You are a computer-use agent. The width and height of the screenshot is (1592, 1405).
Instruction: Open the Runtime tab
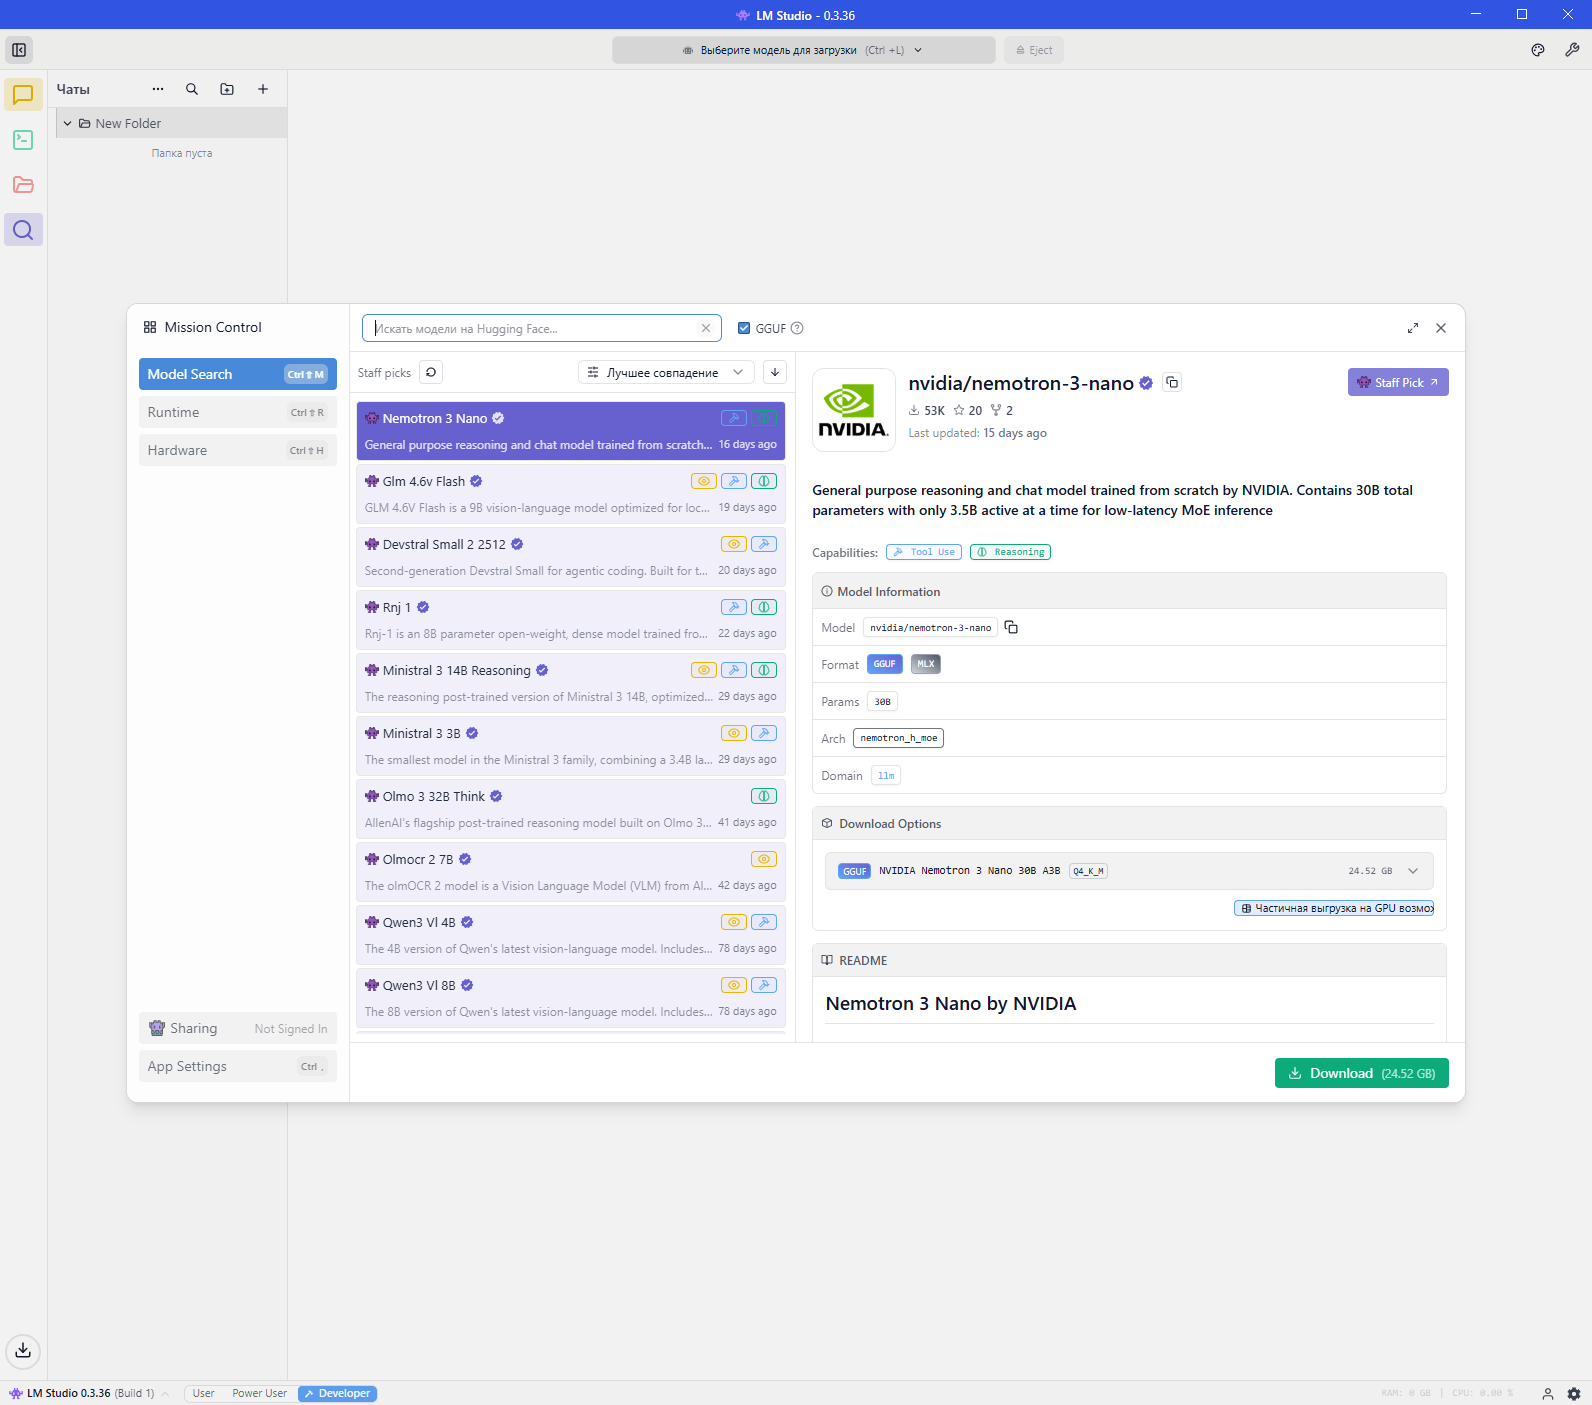point(237,412)
